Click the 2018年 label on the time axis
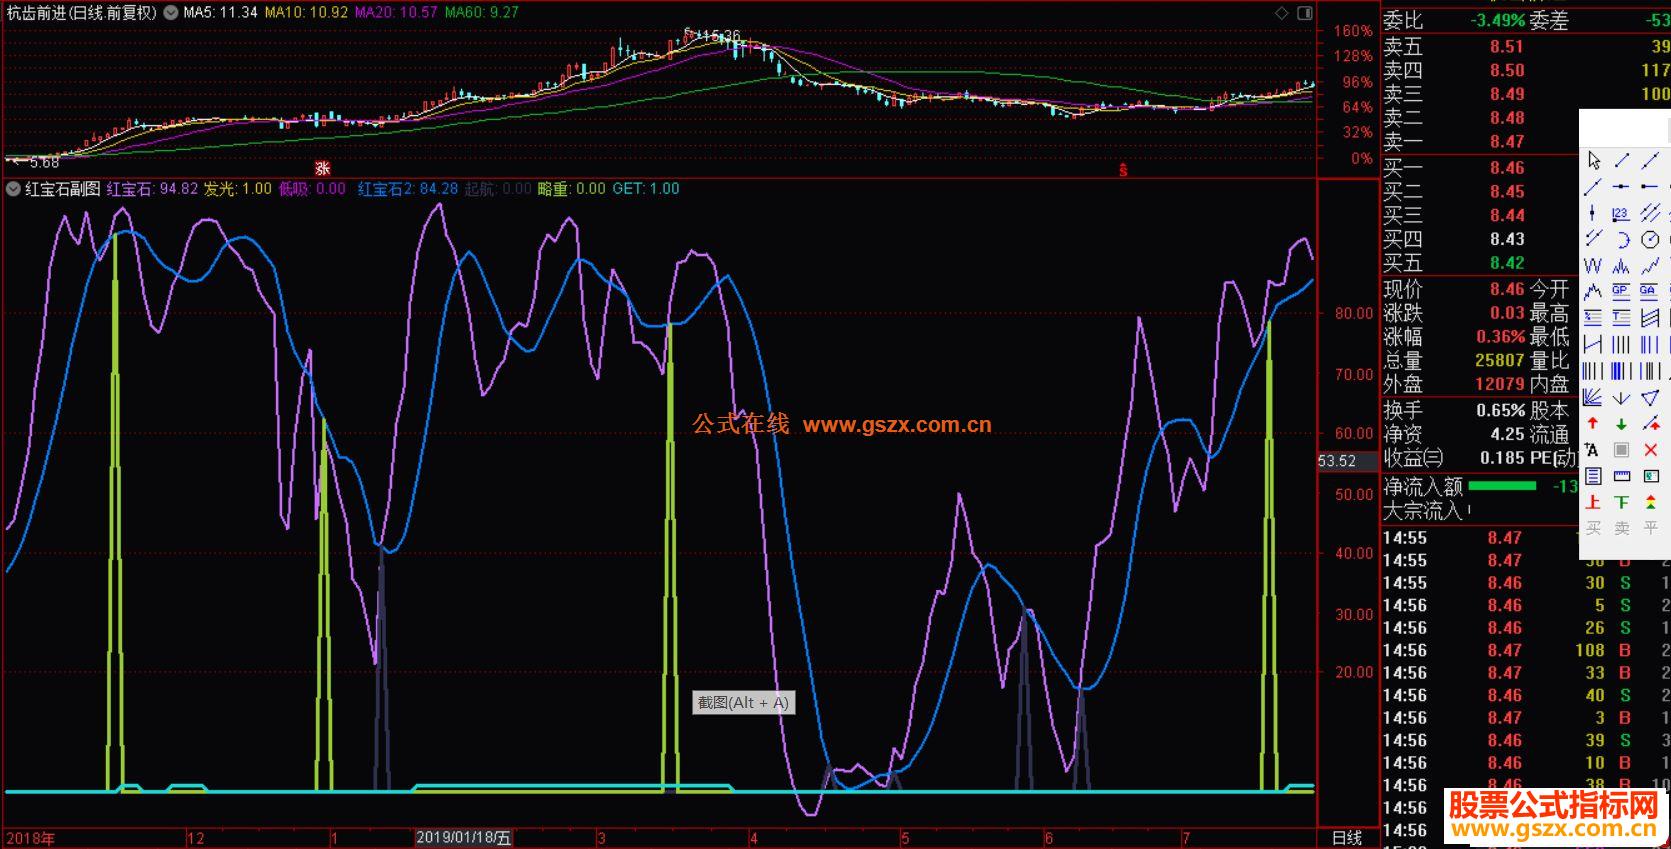Viewport: 1671px width, 849px height. (31, 838)
